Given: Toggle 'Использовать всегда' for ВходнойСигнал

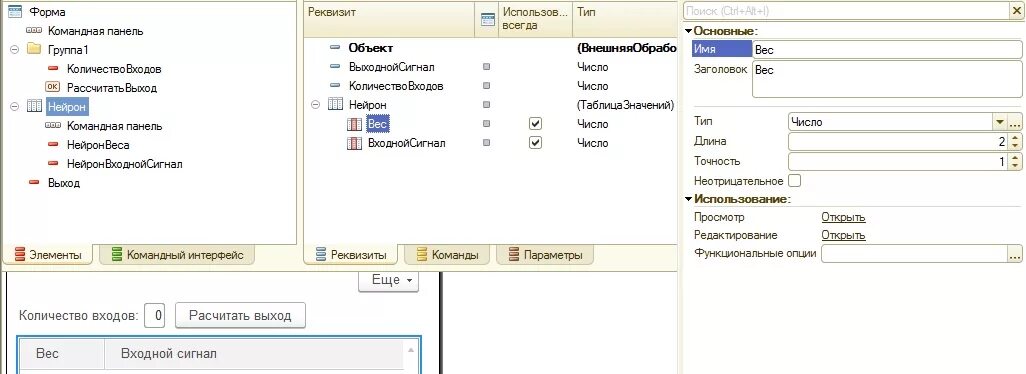Looking at the screenshot, I should (535, 143).
